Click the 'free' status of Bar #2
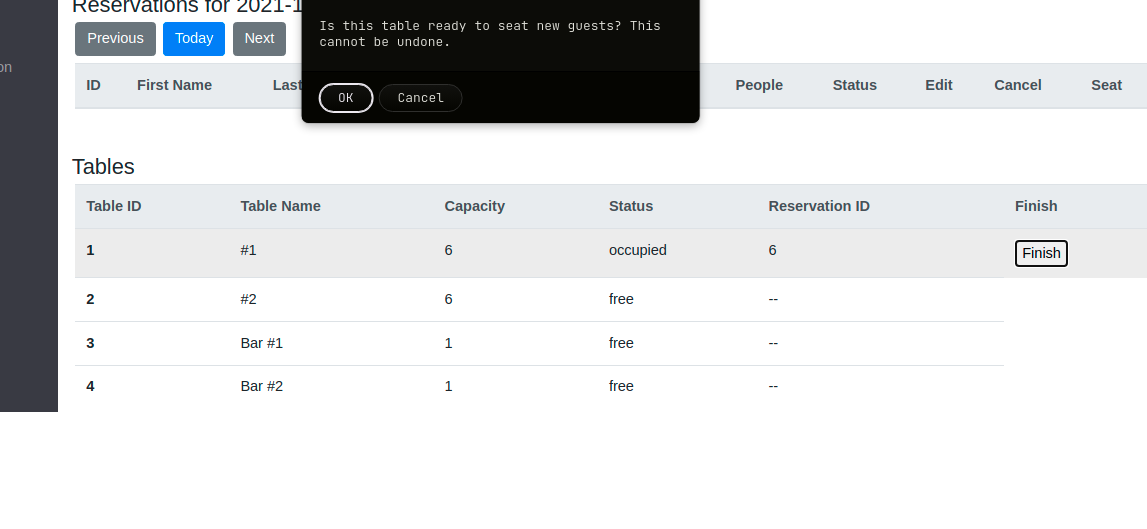The height and width of the screenshot is (529, 1147). pos(621,386)
